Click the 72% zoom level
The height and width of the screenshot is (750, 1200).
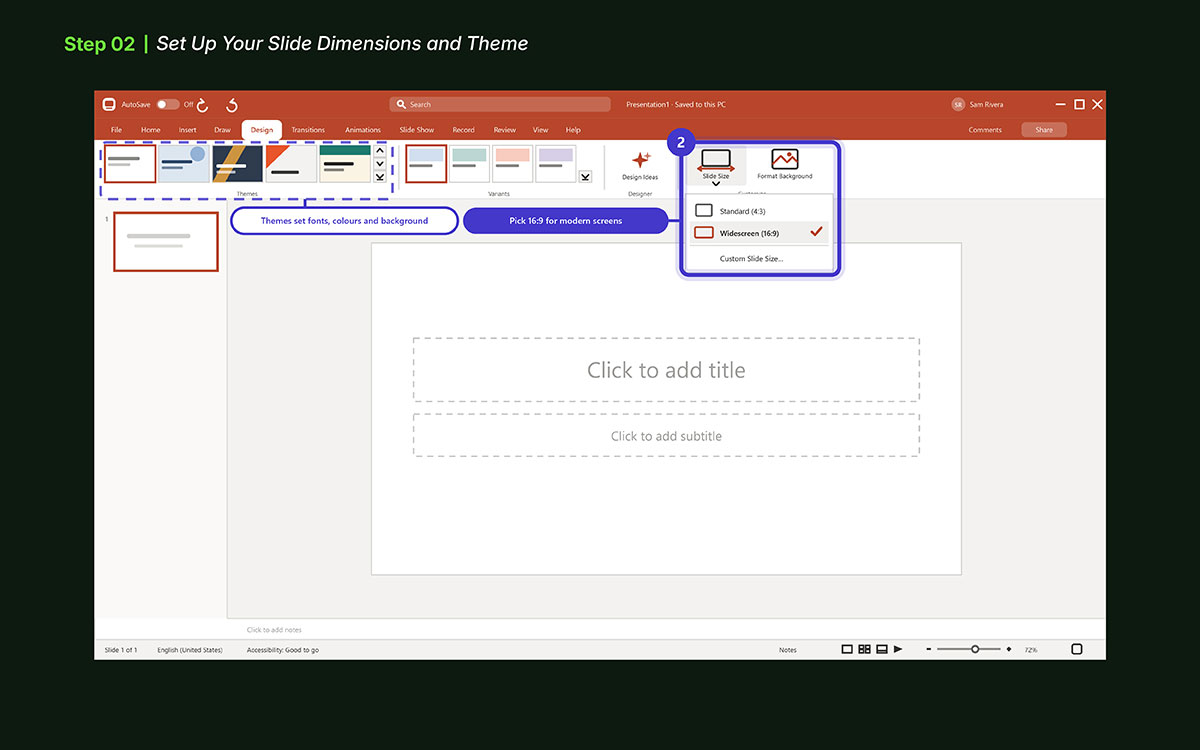(x=1031, y=650)
